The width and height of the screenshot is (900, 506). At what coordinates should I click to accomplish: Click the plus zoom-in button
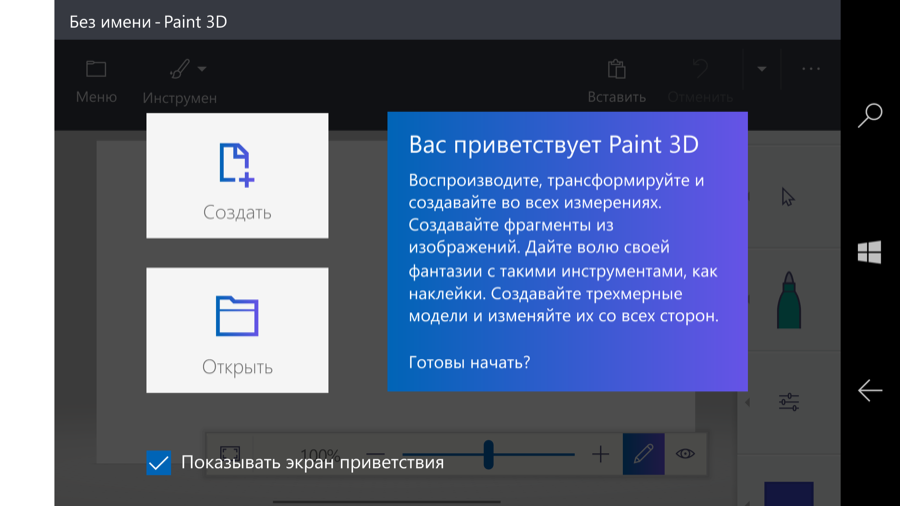600,454
